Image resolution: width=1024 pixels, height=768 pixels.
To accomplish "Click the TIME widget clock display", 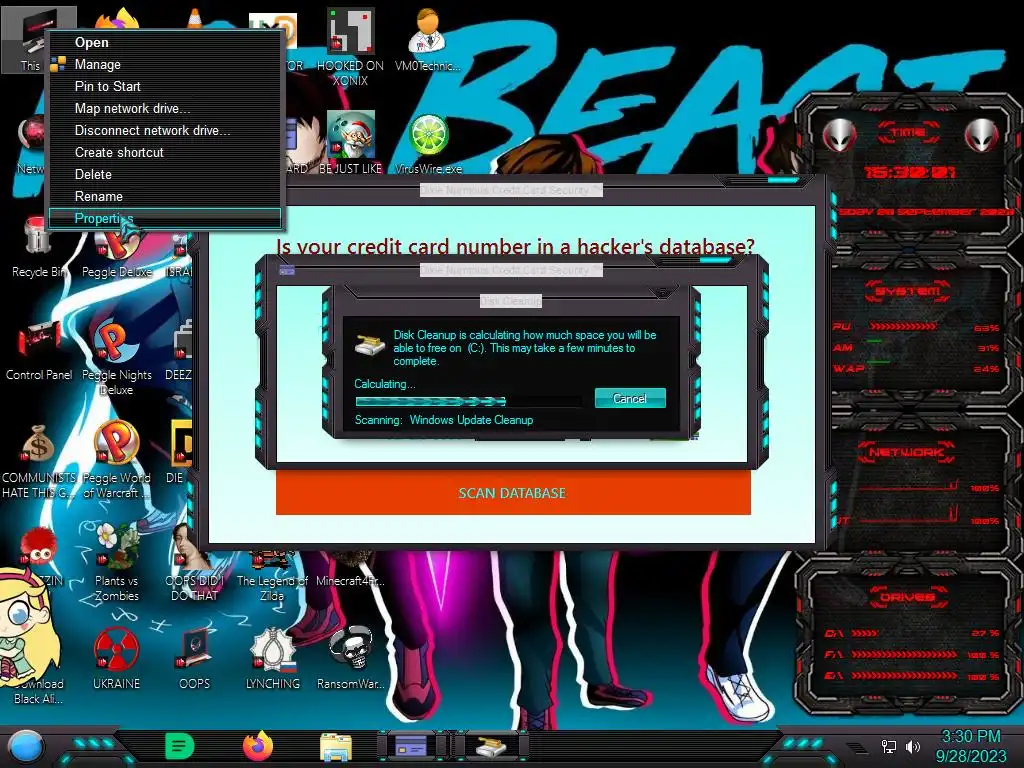I will click(909, 172).
